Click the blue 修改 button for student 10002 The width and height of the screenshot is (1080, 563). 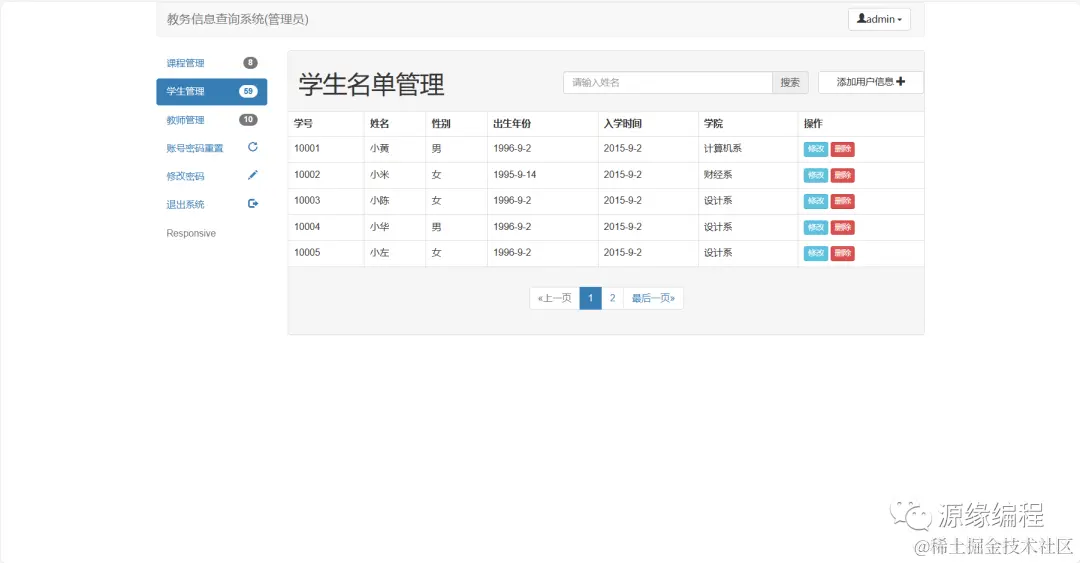click(816, 175)
